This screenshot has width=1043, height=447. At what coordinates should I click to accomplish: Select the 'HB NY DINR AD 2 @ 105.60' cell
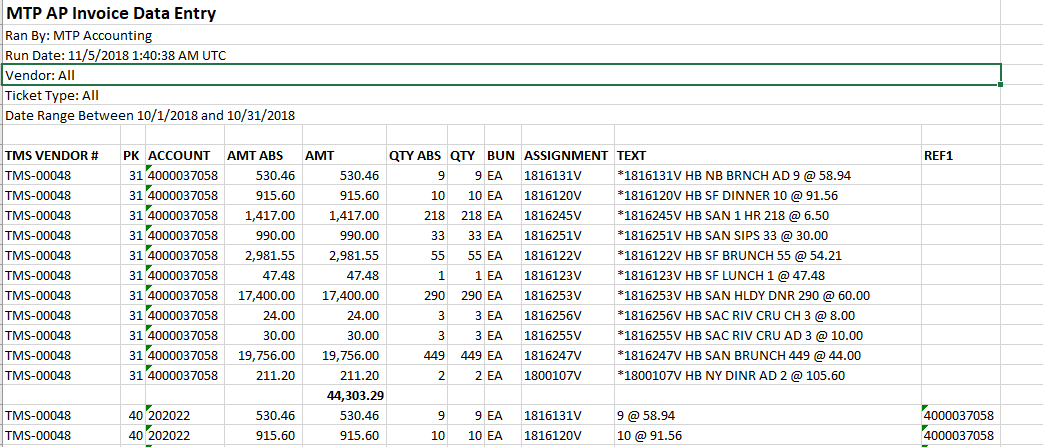[x=732, y=375]
